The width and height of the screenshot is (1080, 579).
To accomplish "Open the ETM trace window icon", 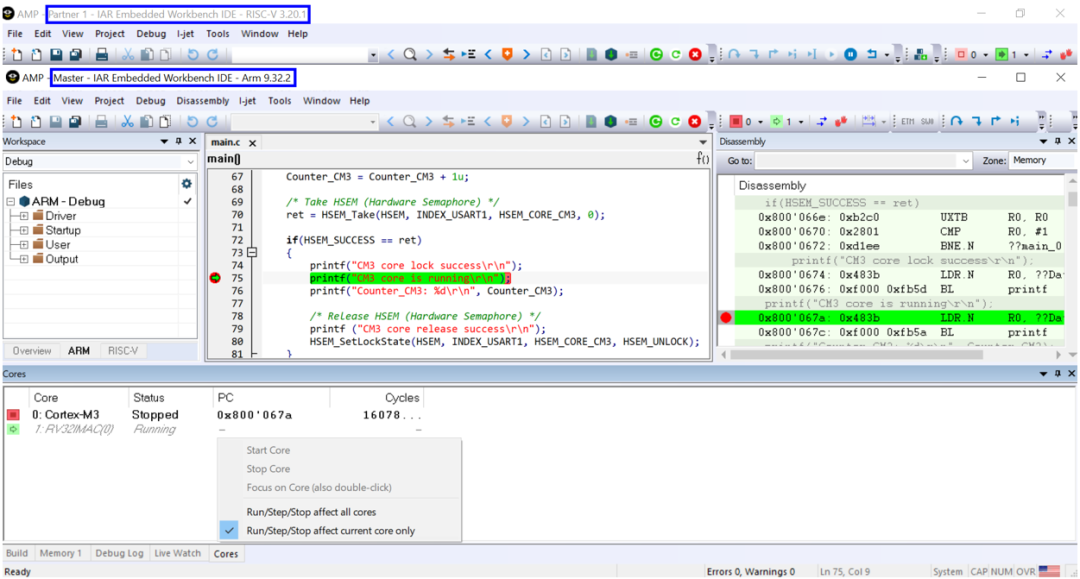I will [x=908, y=120].
